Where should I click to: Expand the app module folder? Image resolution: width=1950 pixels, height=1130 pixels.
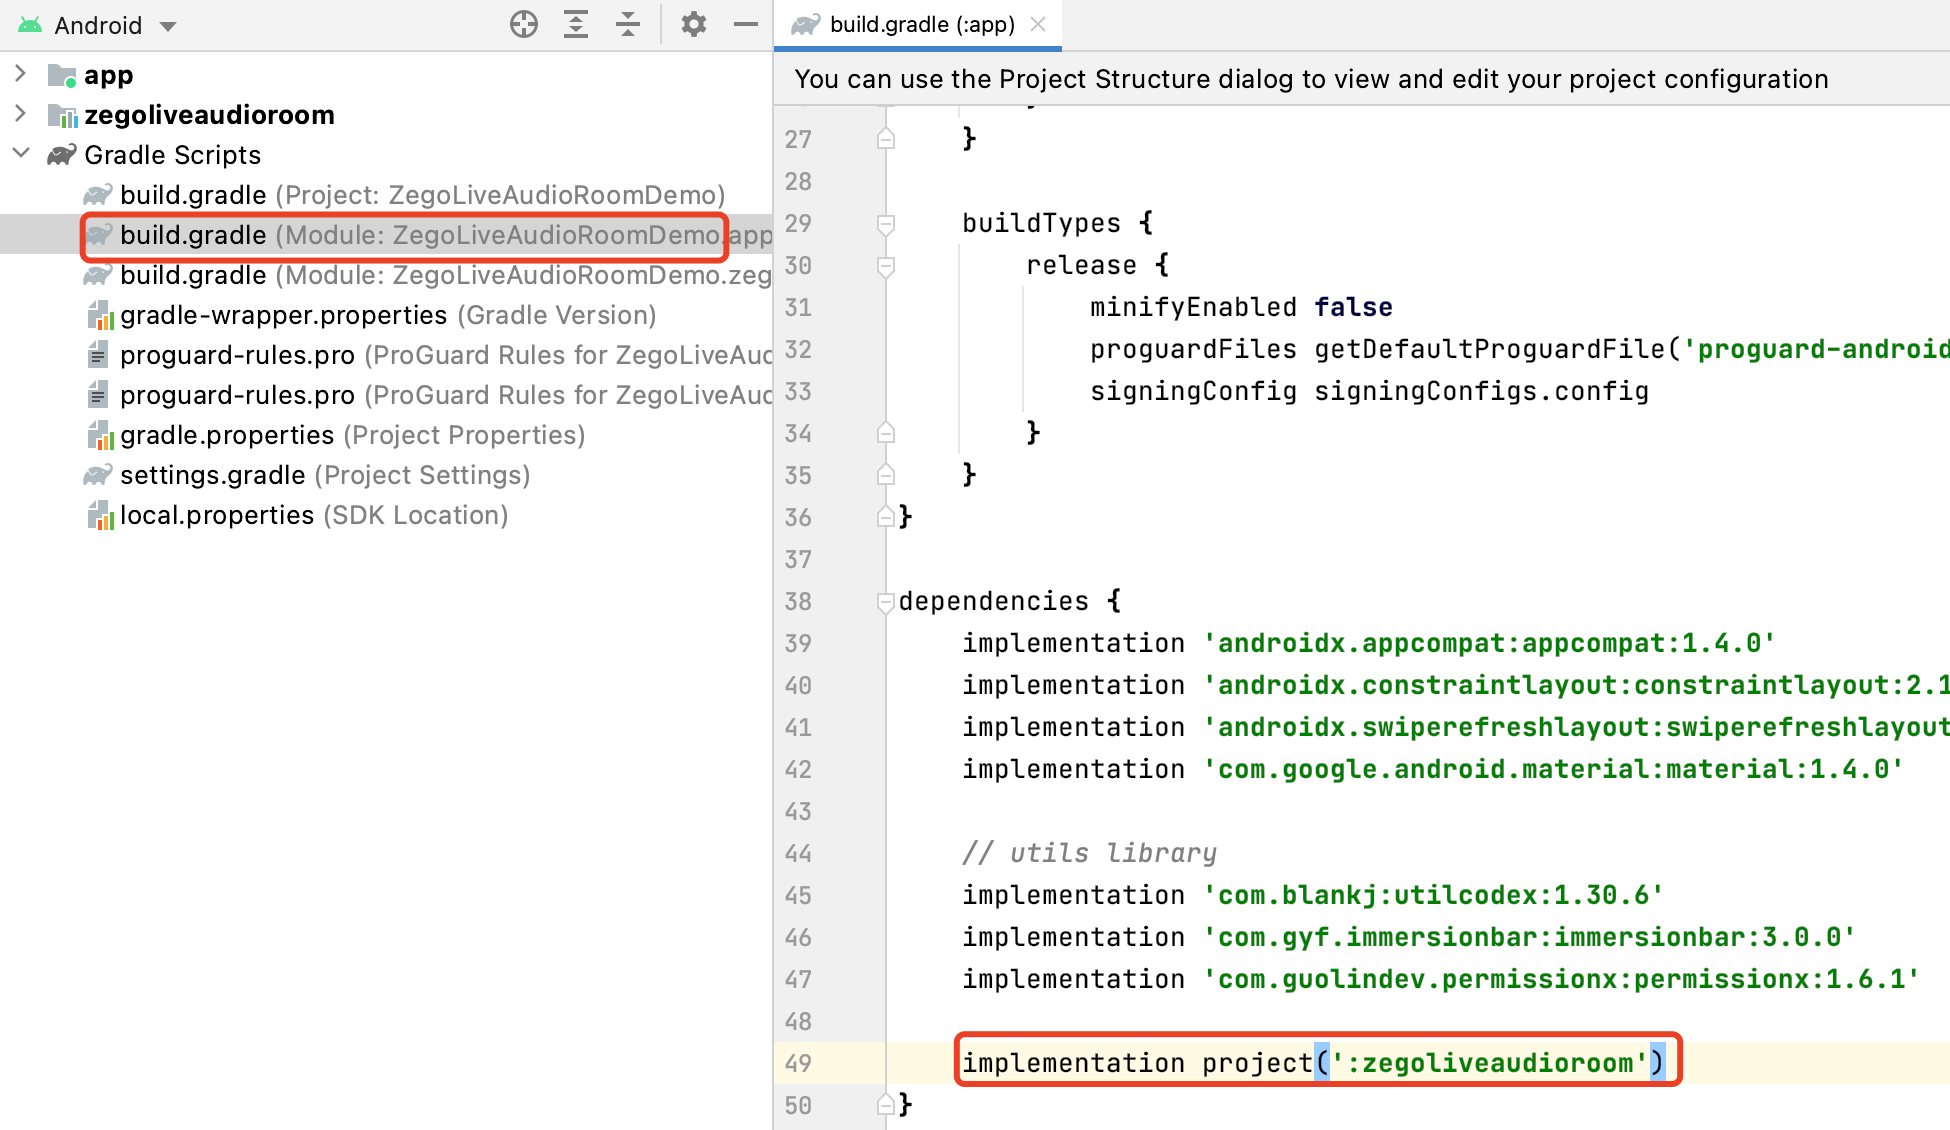click(20, 74)
